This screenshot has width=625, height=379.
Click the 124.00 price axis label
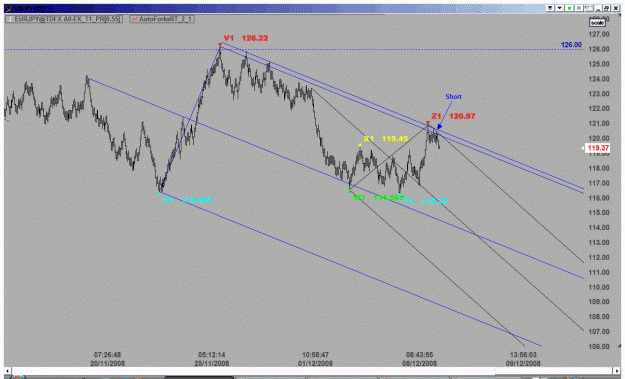599,79
